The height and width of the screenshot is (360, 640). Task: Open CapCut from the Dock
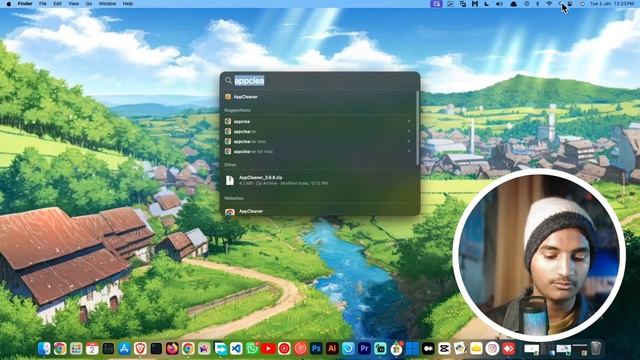coord(444,349)
